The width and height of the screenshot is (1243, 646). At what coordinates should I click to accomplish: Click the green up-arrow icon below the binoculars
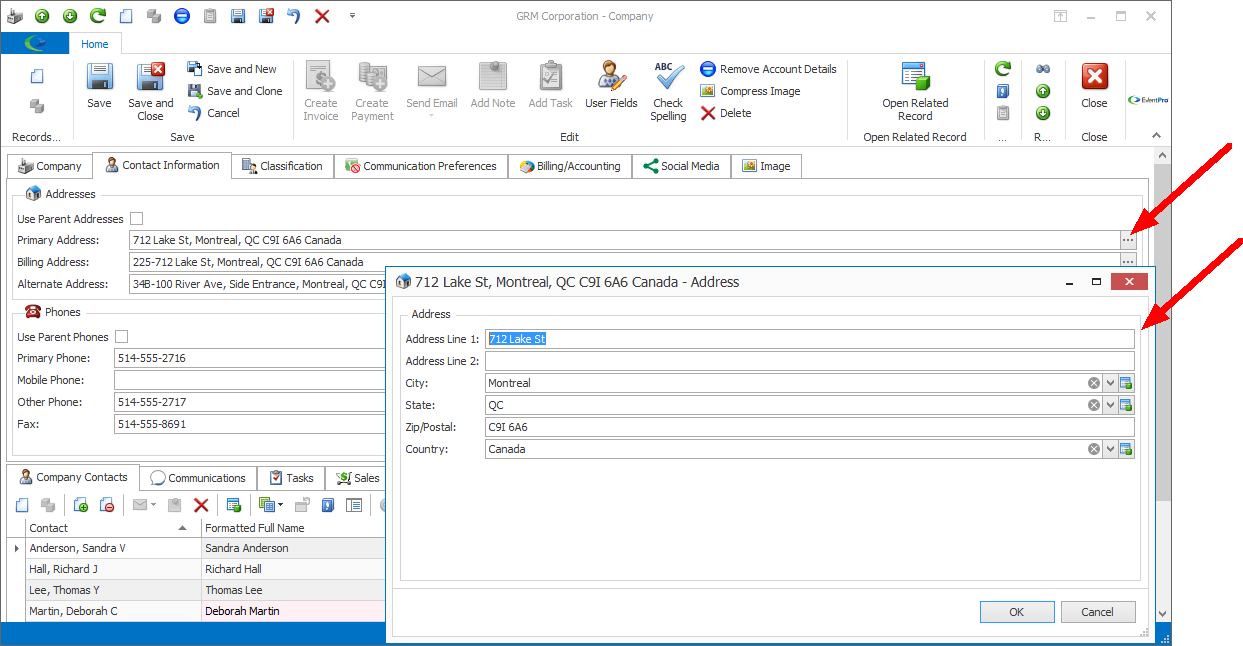(x=1043, y=91)
